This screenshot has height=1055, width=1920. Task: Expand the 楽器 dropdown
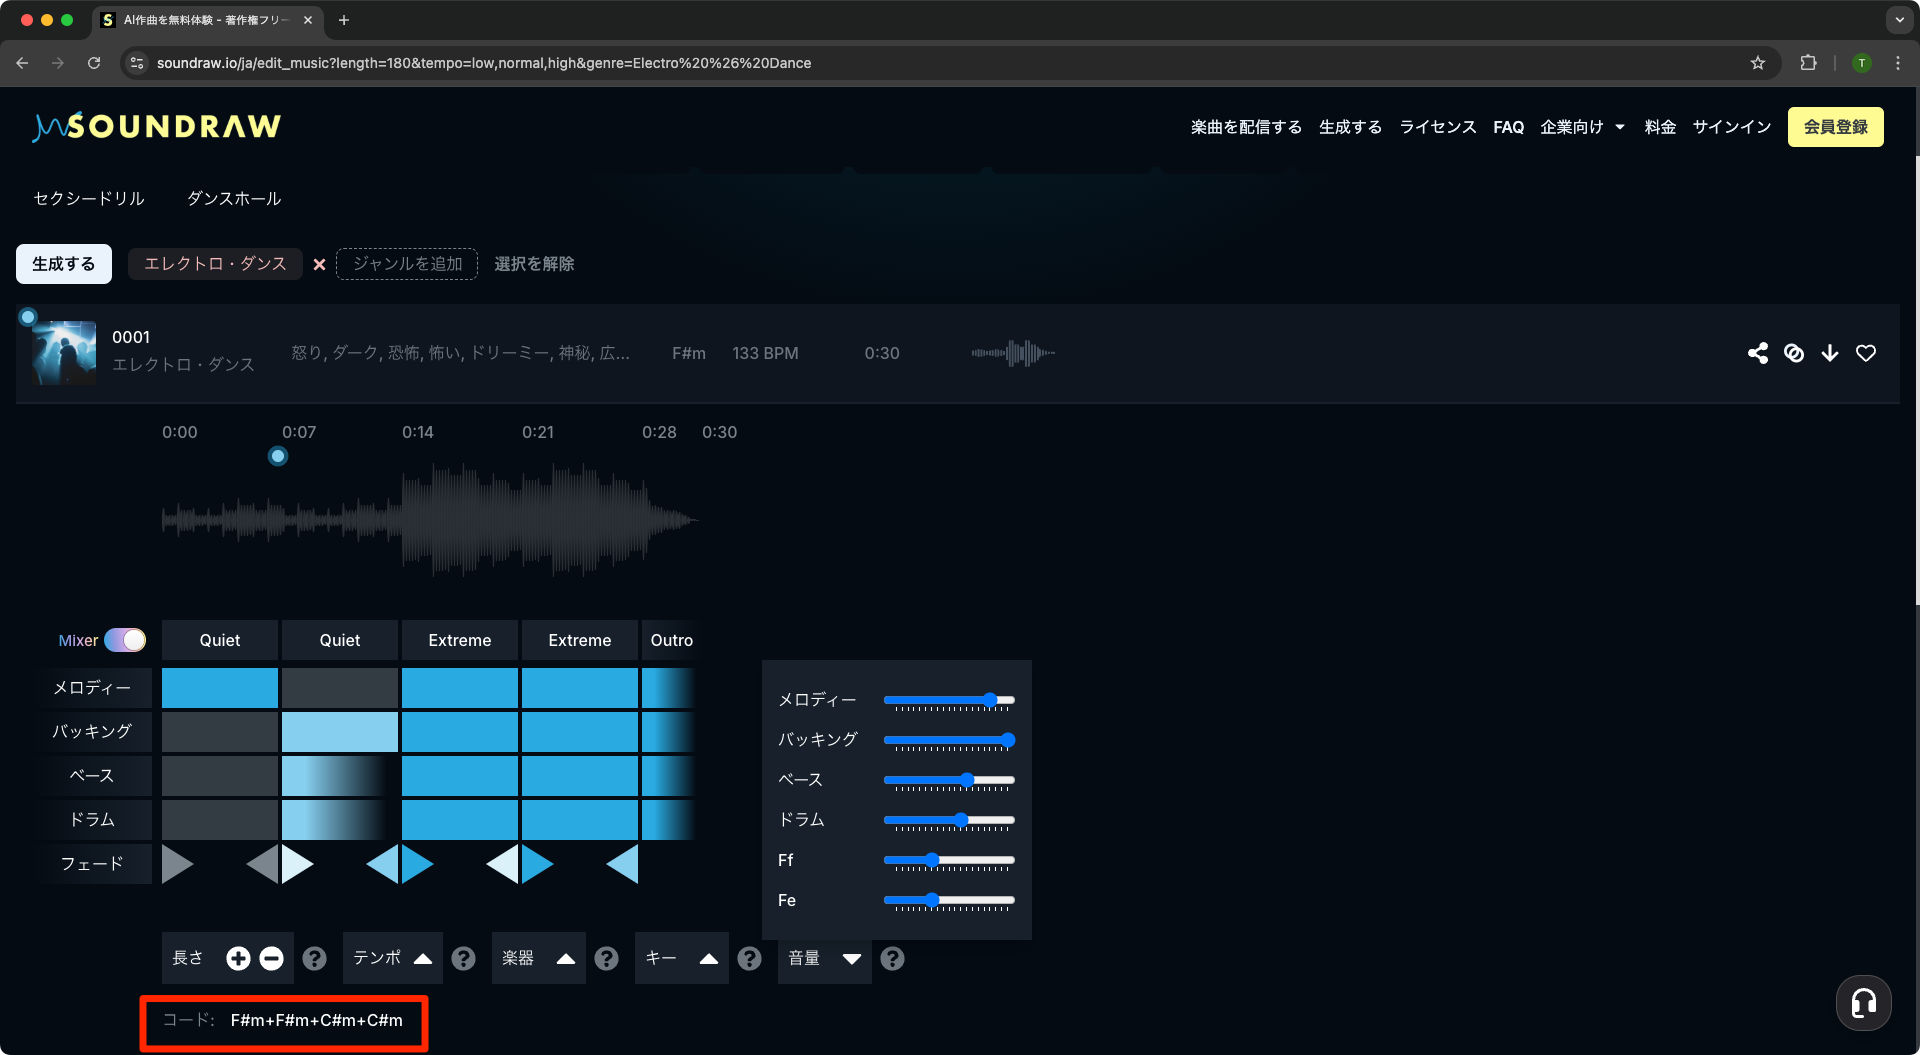[538, 958]
